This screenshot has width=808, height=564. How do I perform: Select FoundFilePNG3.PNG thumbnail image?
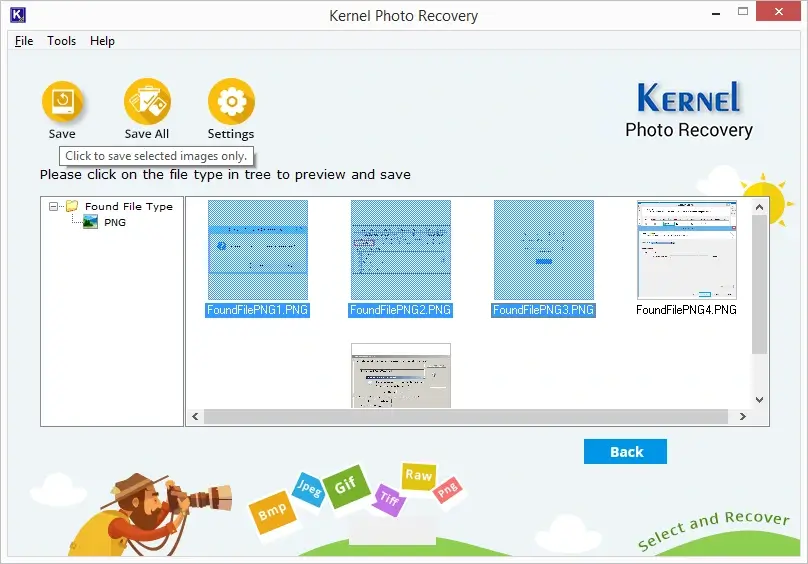pyautogui.click(x=544, y=250)
